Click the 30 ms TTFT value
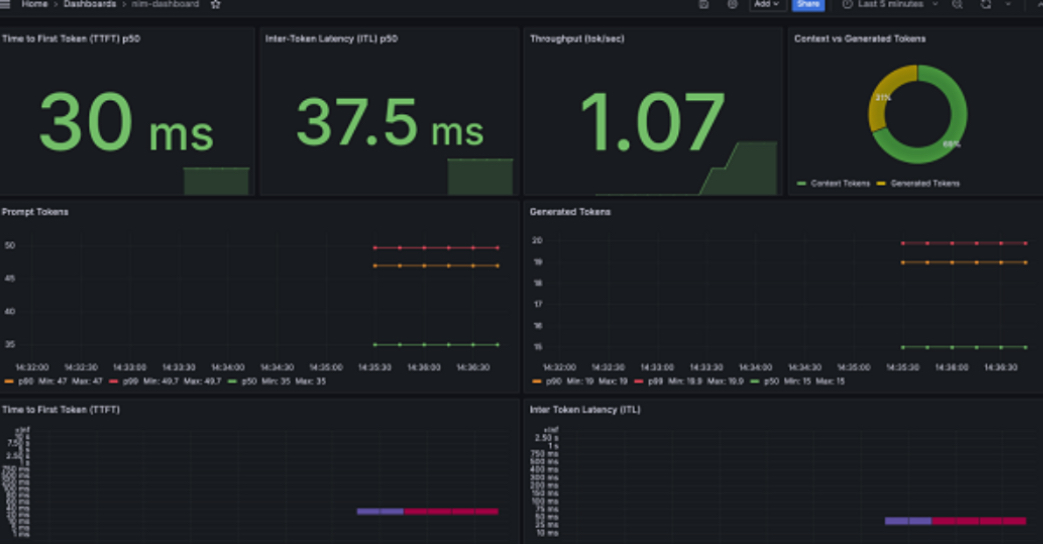The height and width of the screenshot is (544, 1043). 126,123
